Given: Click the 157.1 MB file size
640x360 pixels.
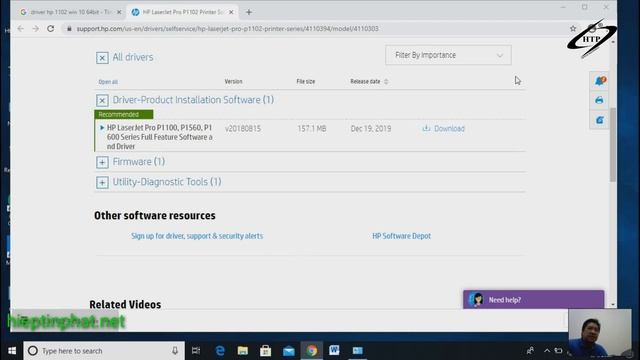Looking at the screenshot, I should click(312, 129).
